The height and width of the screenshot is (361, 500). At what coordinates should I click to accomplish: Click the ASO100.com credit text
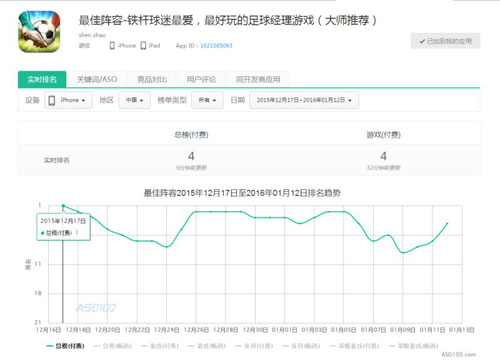click(459, 354)
